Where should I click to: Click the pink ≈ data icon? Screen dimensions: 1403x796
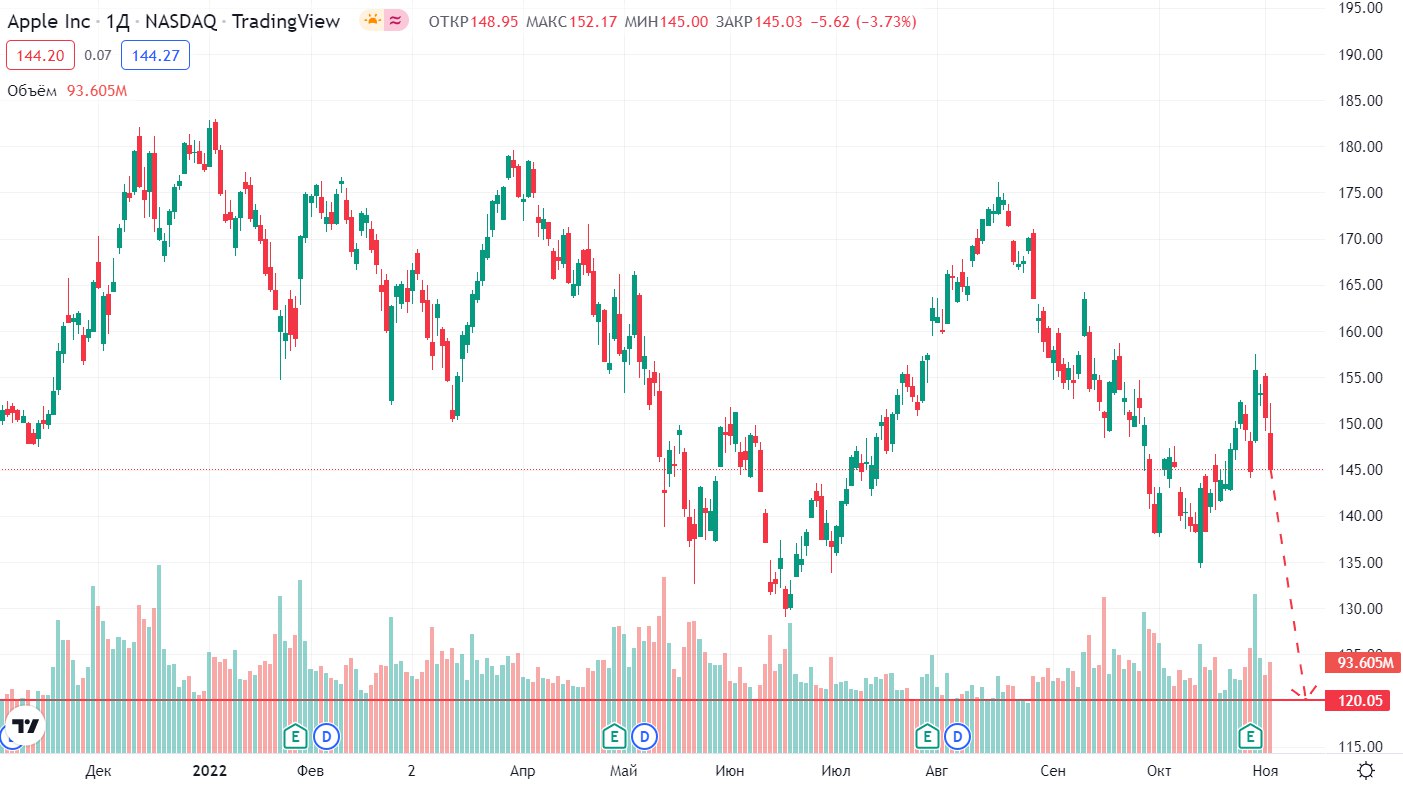tap(396, 20)
